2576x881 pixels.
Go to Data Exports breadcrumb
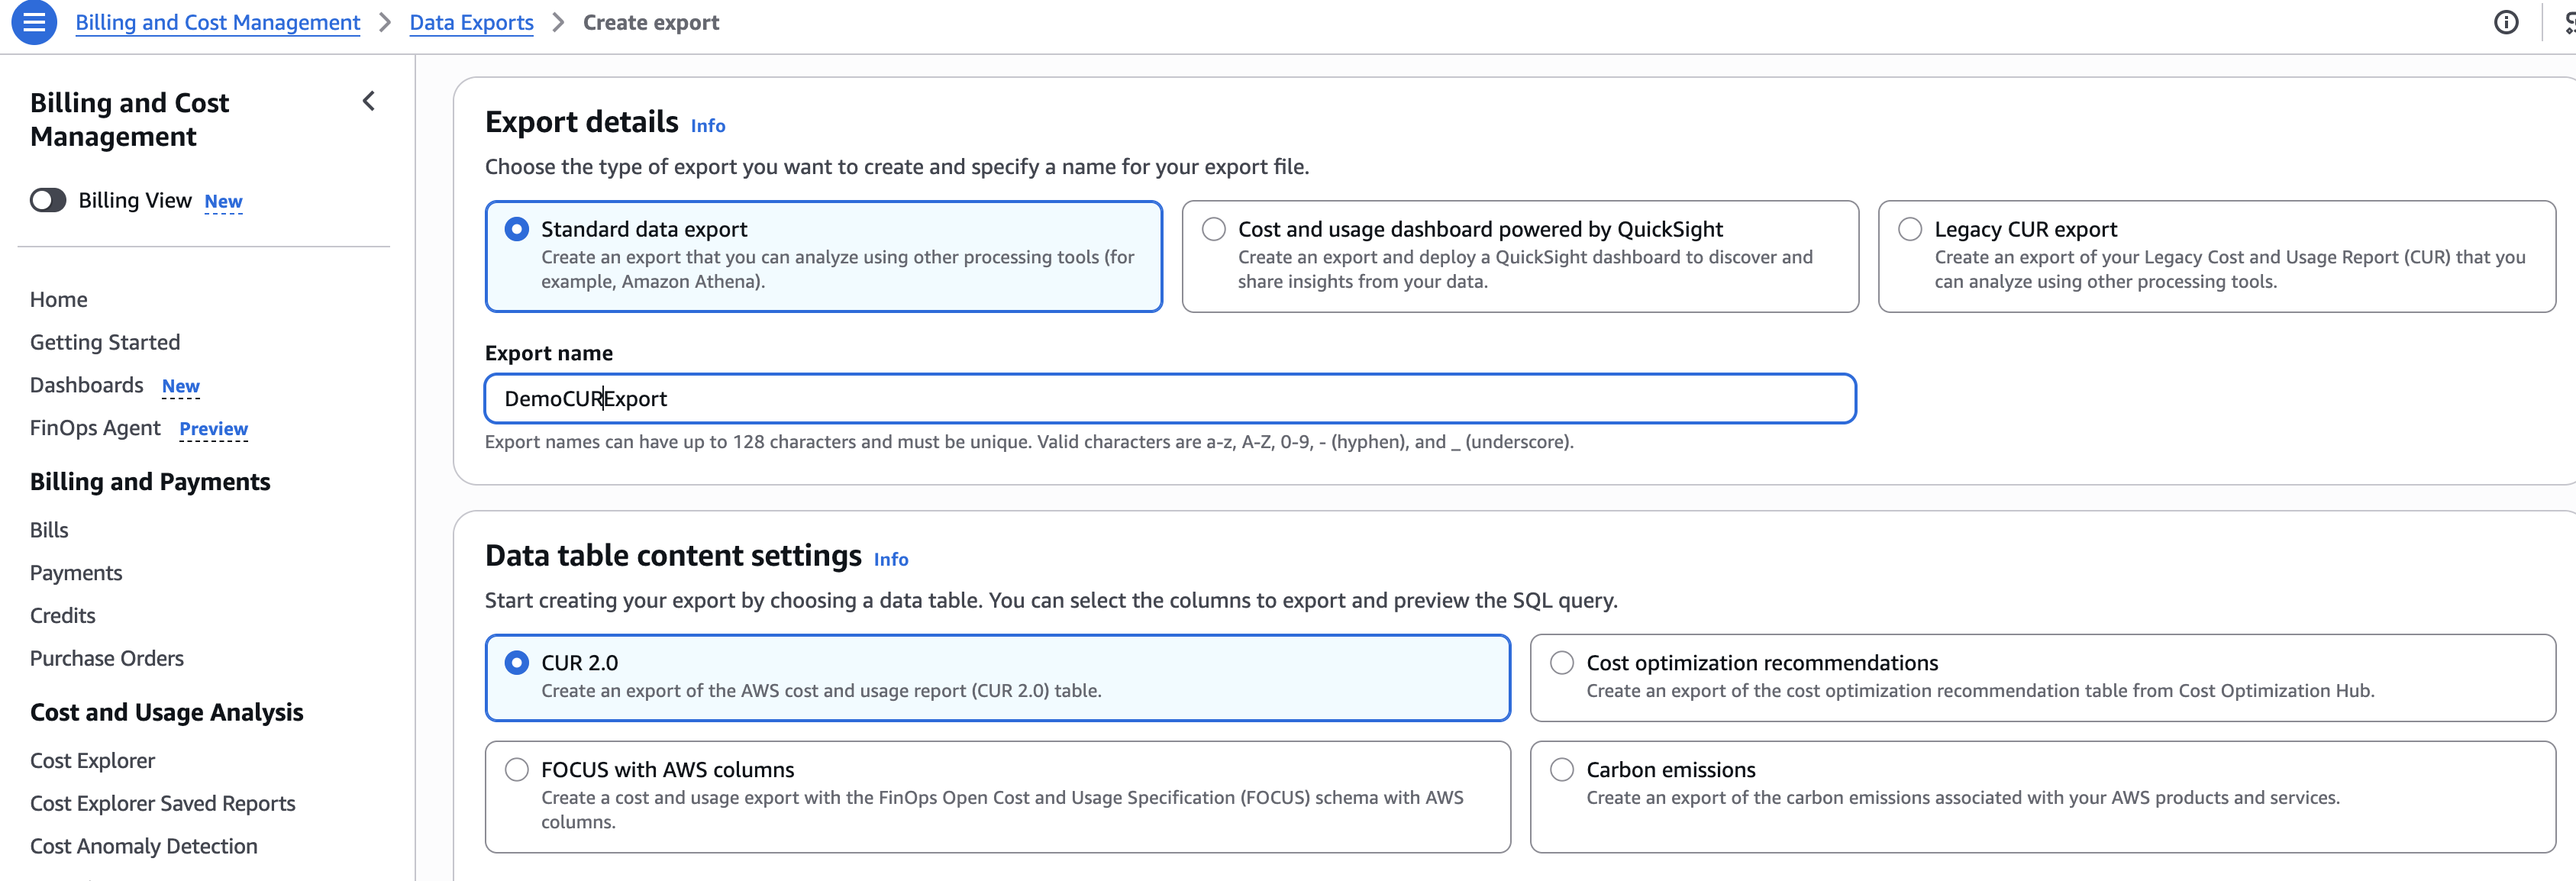click(472, 22)
